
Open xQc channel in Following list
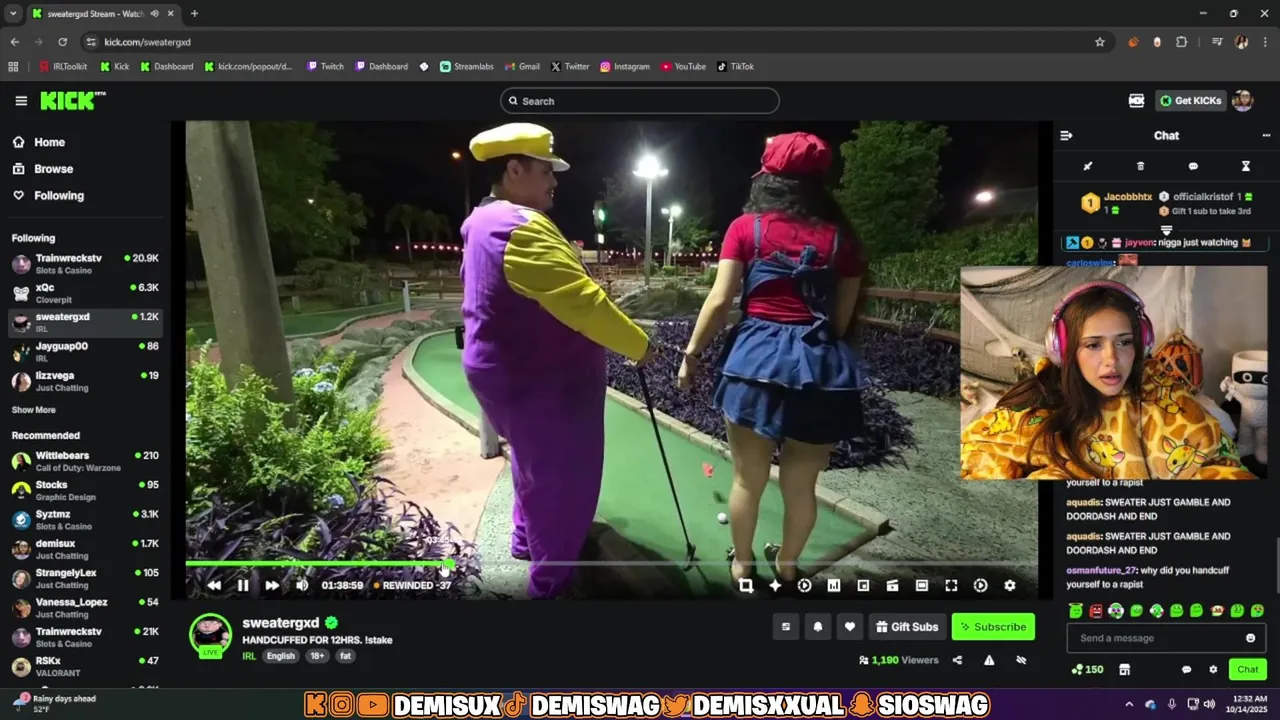point(85,293)
